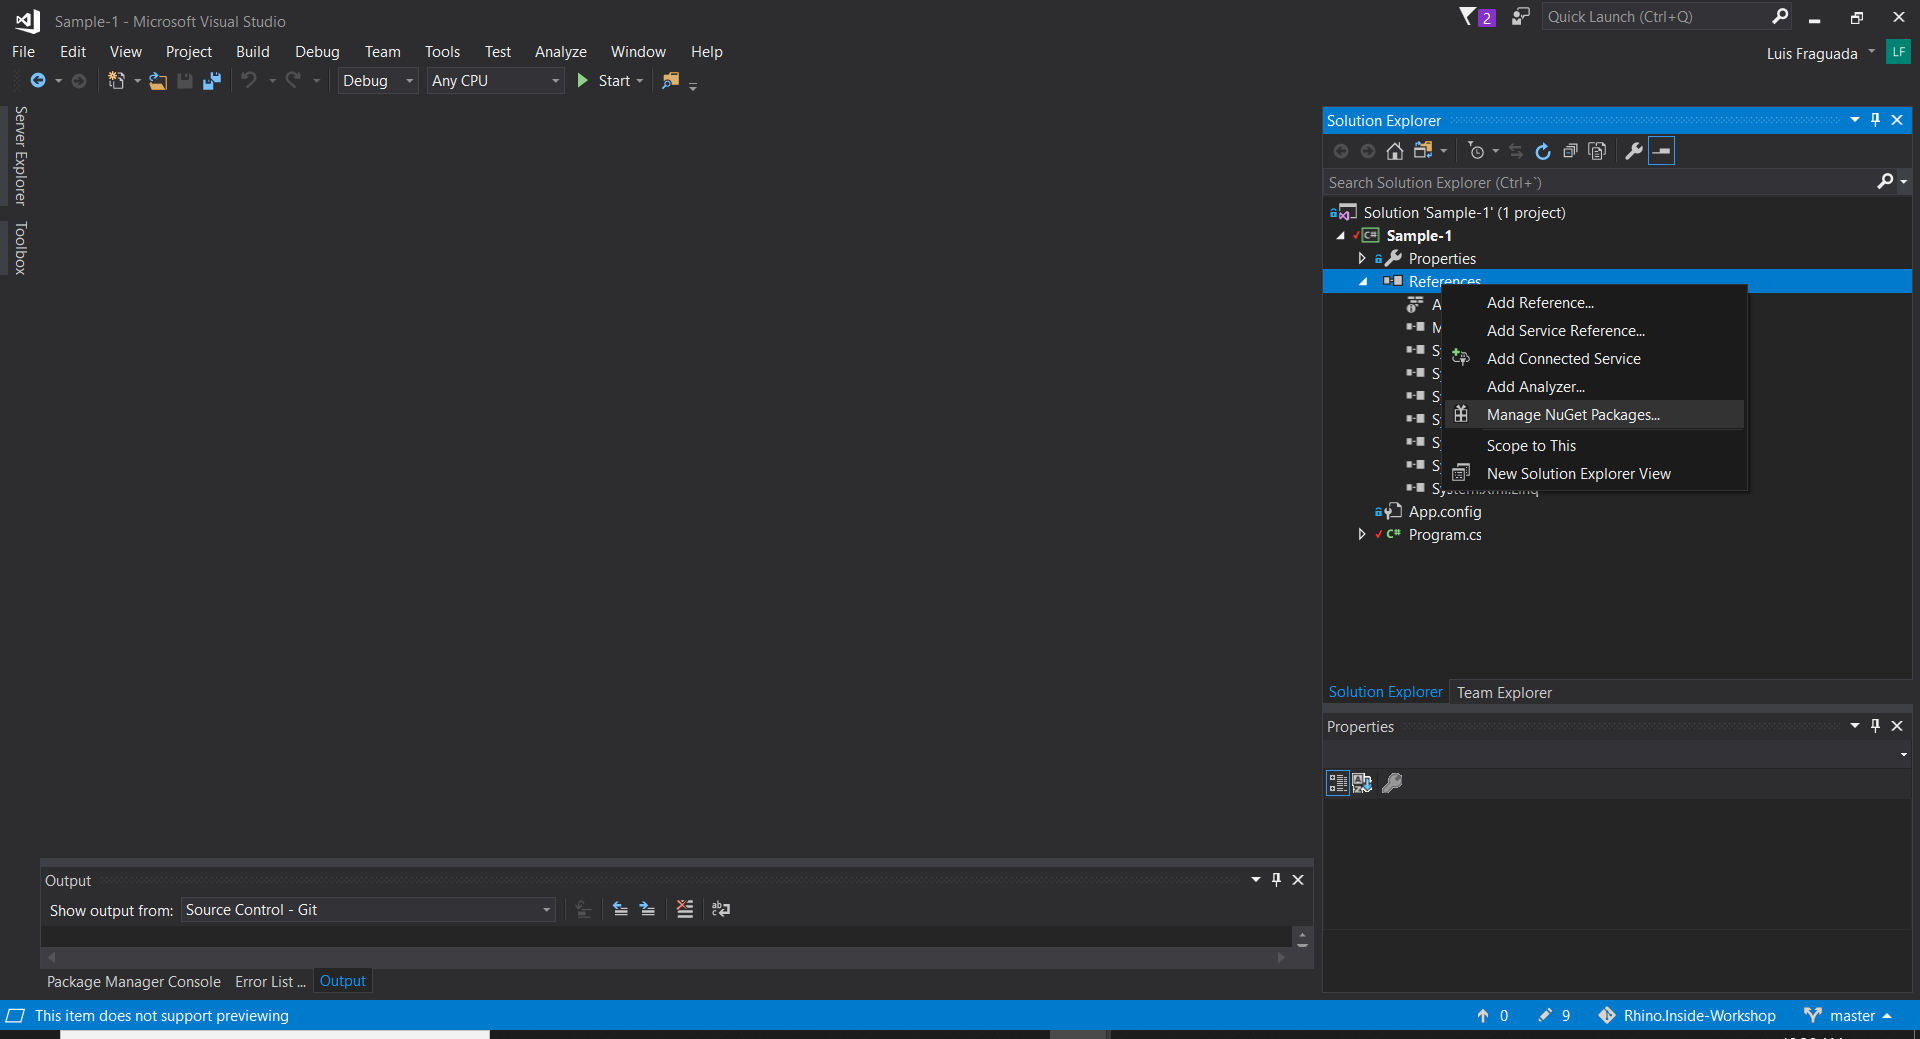Toggle Alphabetical sort in Properties panel
The width and height of the screenshot is (1920, 1039).
1362,783
